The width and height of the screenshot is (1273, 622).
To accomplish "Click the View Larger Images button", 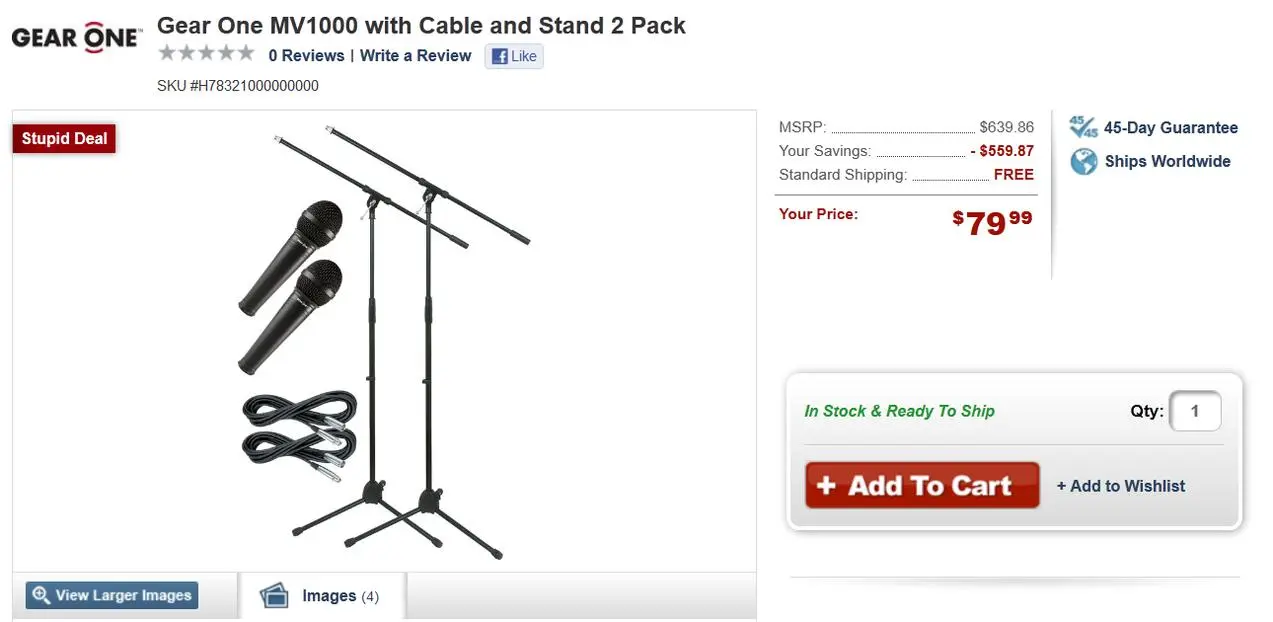I will click(x=112, y=595).
